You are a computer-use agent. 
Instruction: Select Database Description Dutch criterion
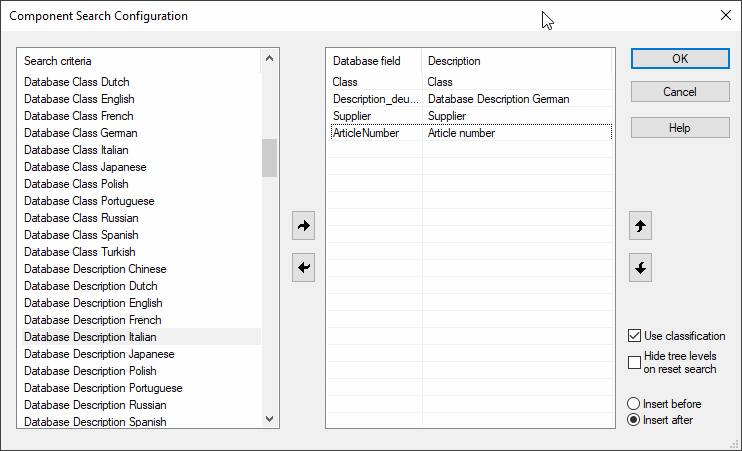(x=141, y=286)
